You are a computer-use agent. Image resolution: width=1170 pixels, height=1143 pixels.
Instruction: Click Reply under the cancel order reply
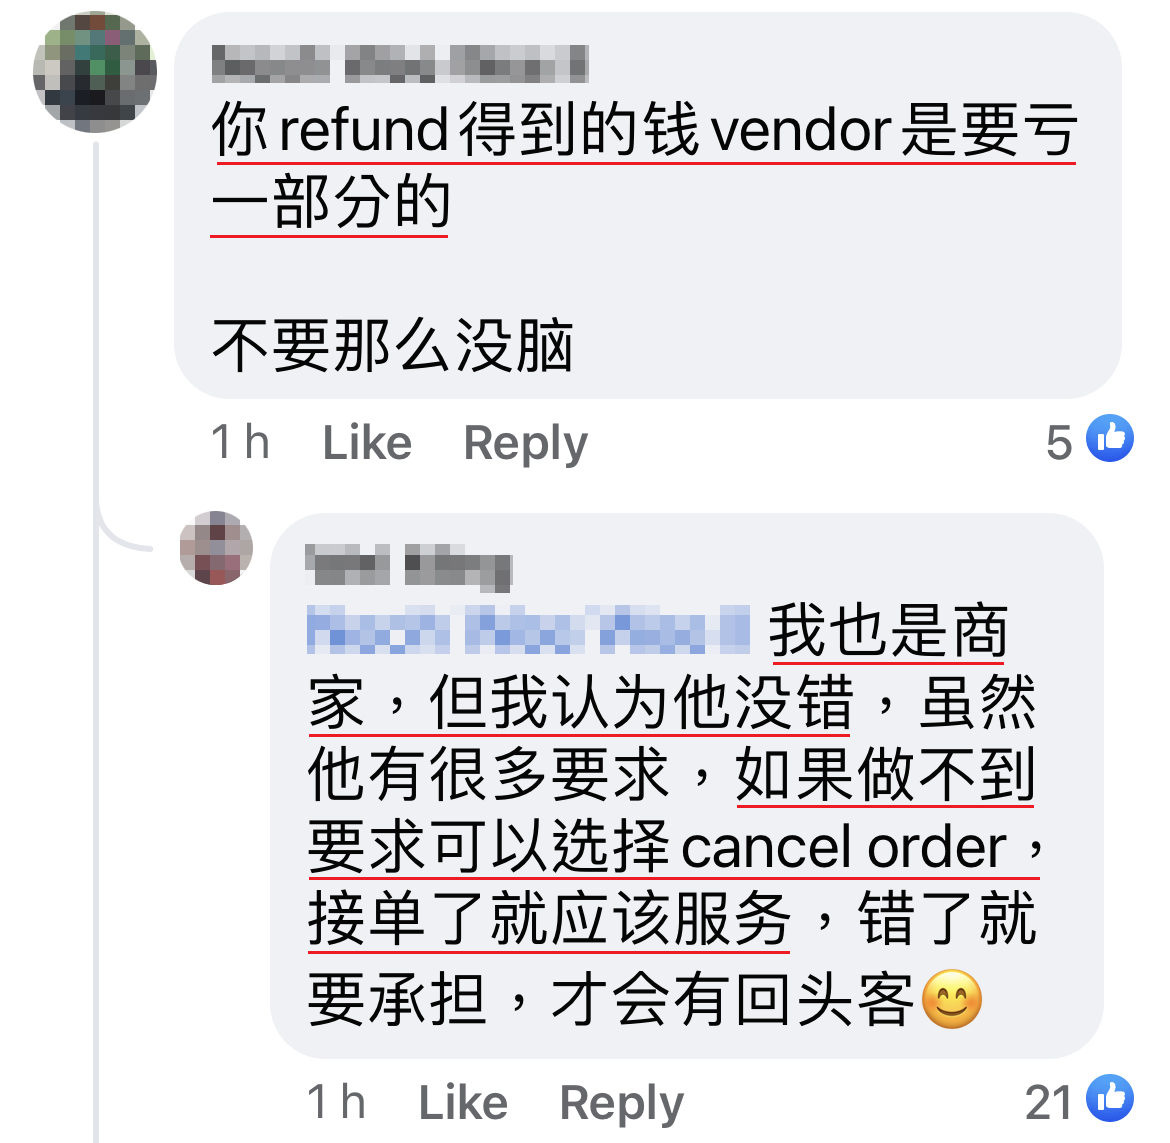pos(622,1103)
